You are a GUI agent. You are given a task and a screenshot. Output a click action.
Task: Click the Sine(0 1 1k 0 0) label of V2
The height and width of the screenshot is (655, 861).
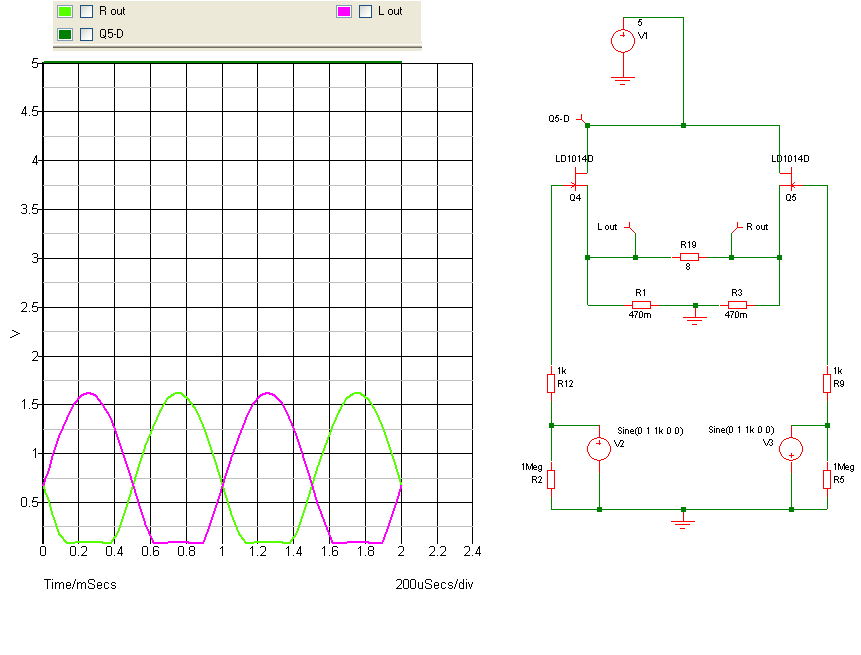[x=650, y=430]
